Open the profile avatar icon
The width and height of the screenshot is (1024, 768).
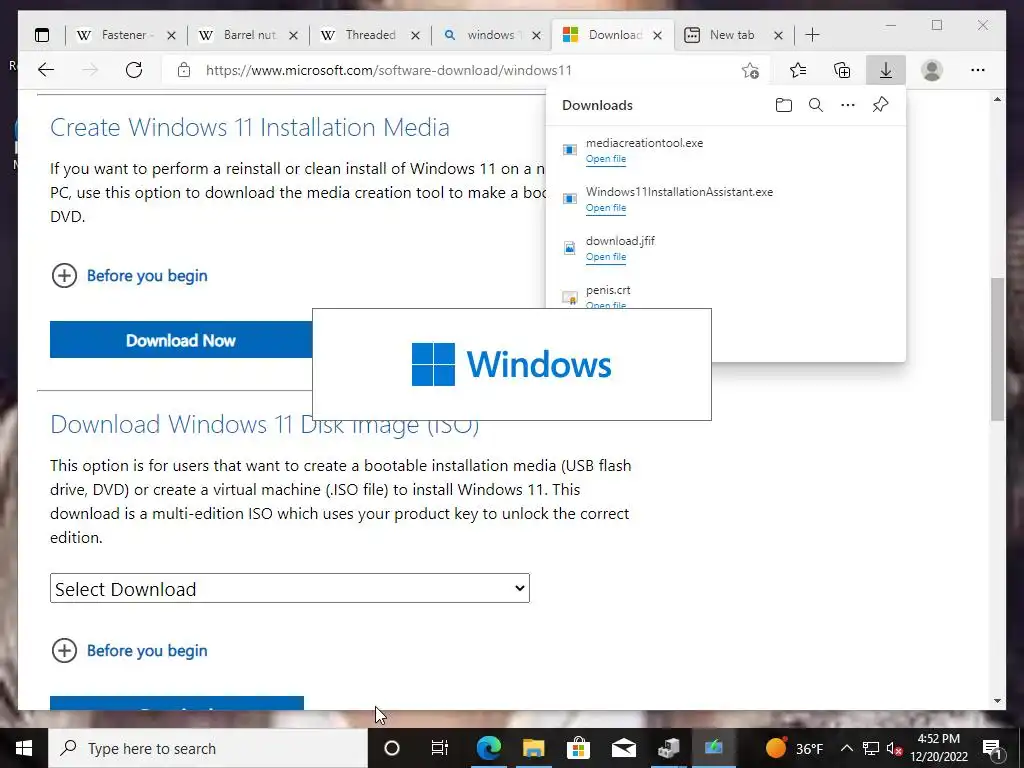point(932,70)
